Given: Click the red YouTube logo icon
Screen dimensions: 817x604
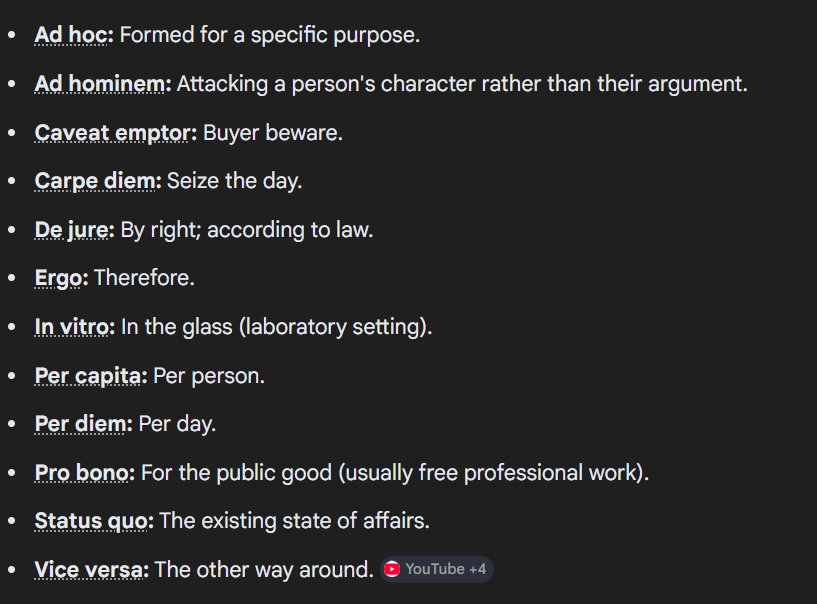Looking at the screenshot, I should pos(392,569).
